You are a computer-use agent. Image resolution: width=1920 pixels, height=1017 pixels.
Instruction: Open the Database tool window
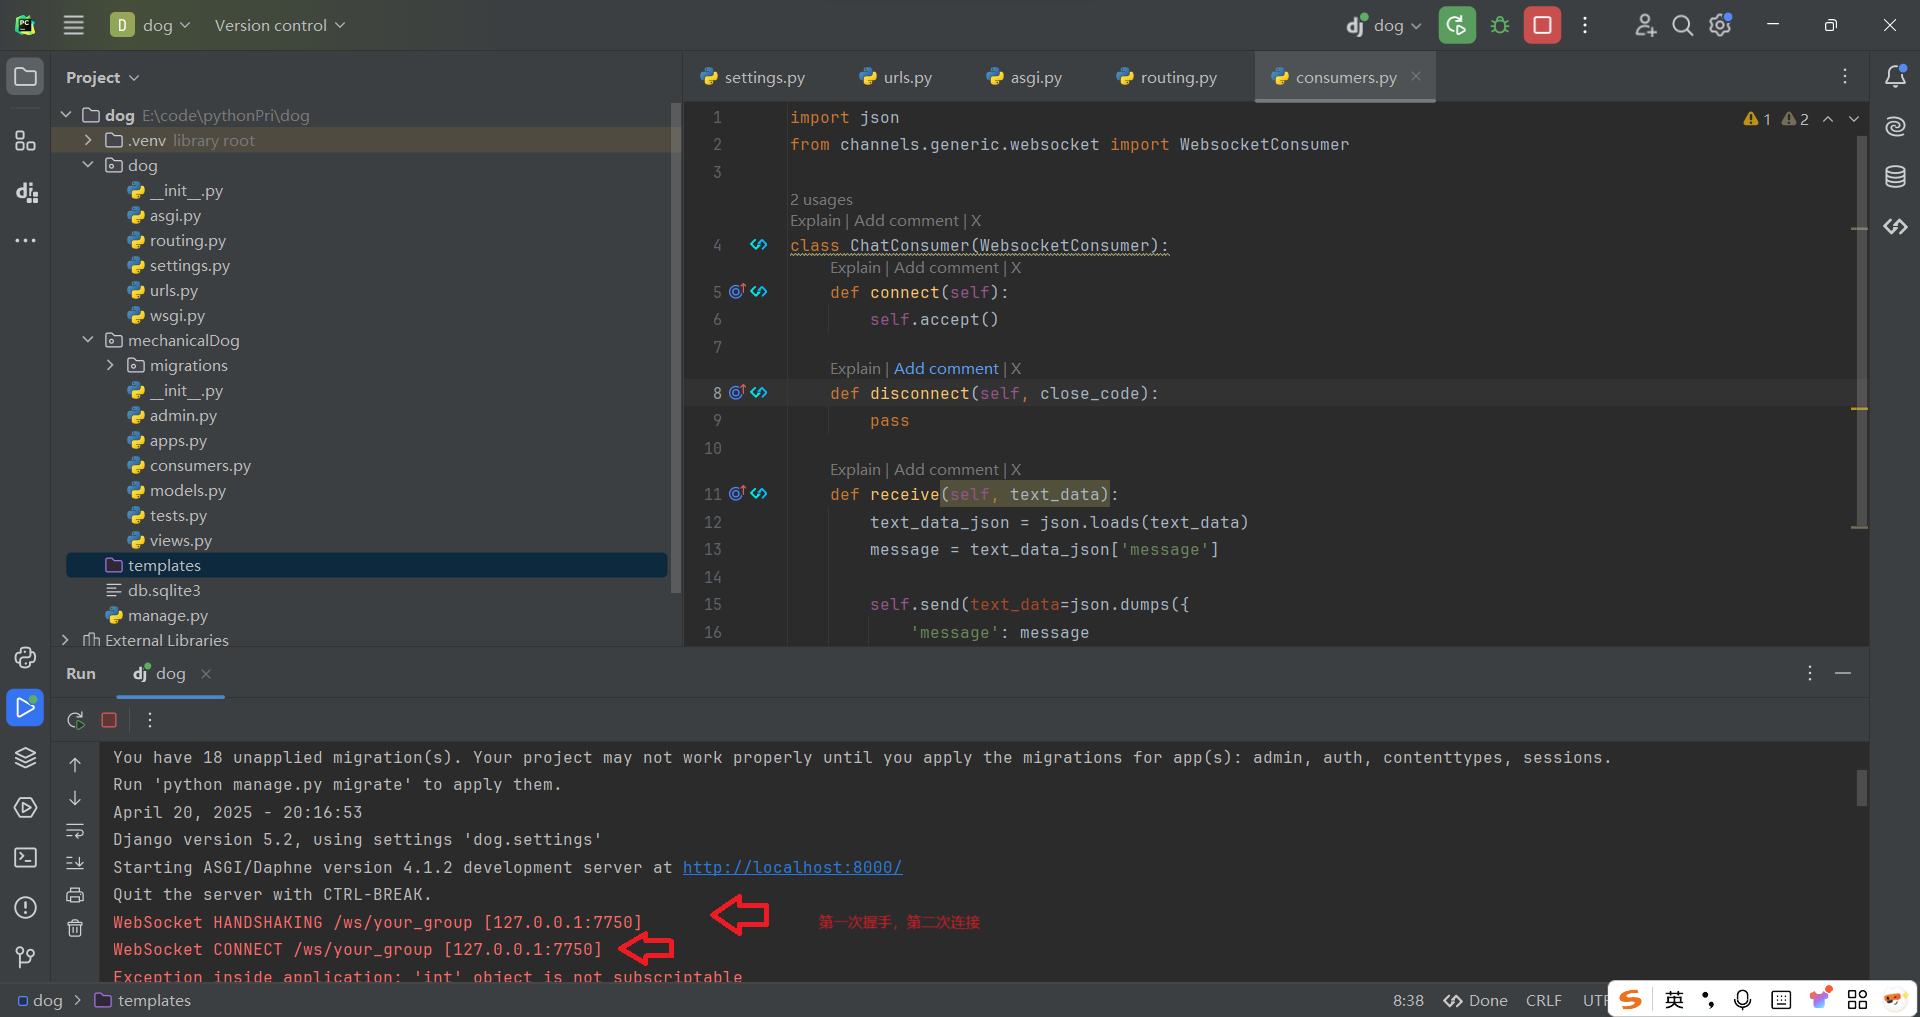[1896, 177]
